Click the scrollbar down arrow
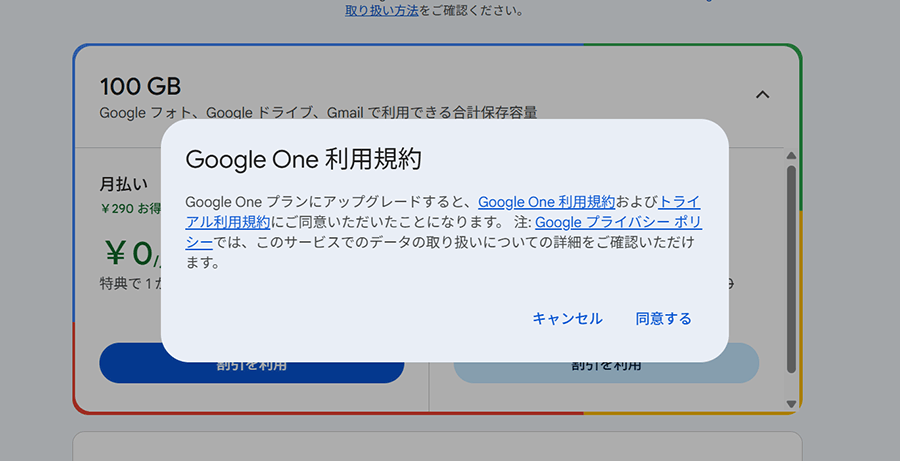Screen dimensions: 900x461 click(791, 404)
